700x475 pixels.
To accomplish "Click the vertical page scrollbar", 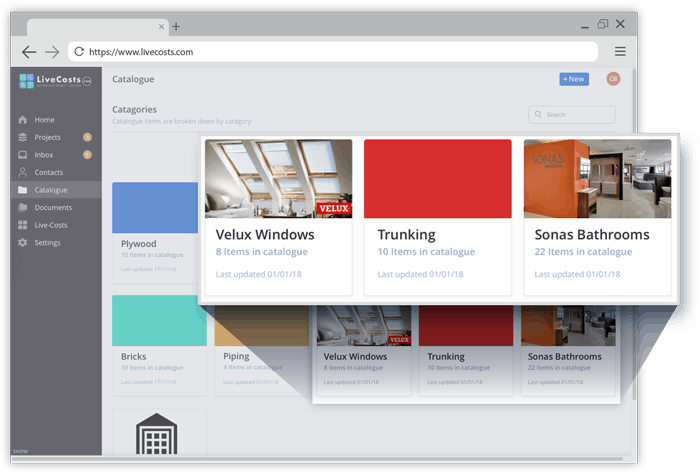I will point(634,233).
